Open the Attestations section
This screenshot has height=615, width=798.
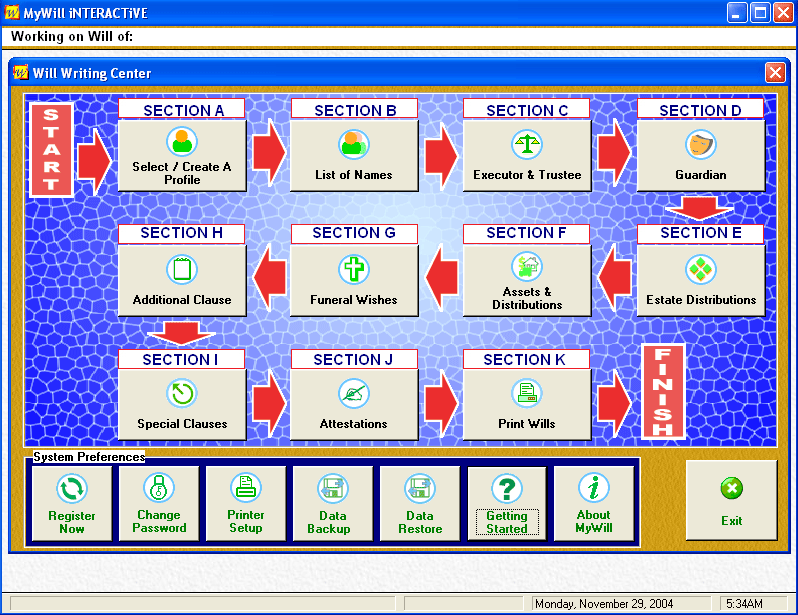point(354,405)
